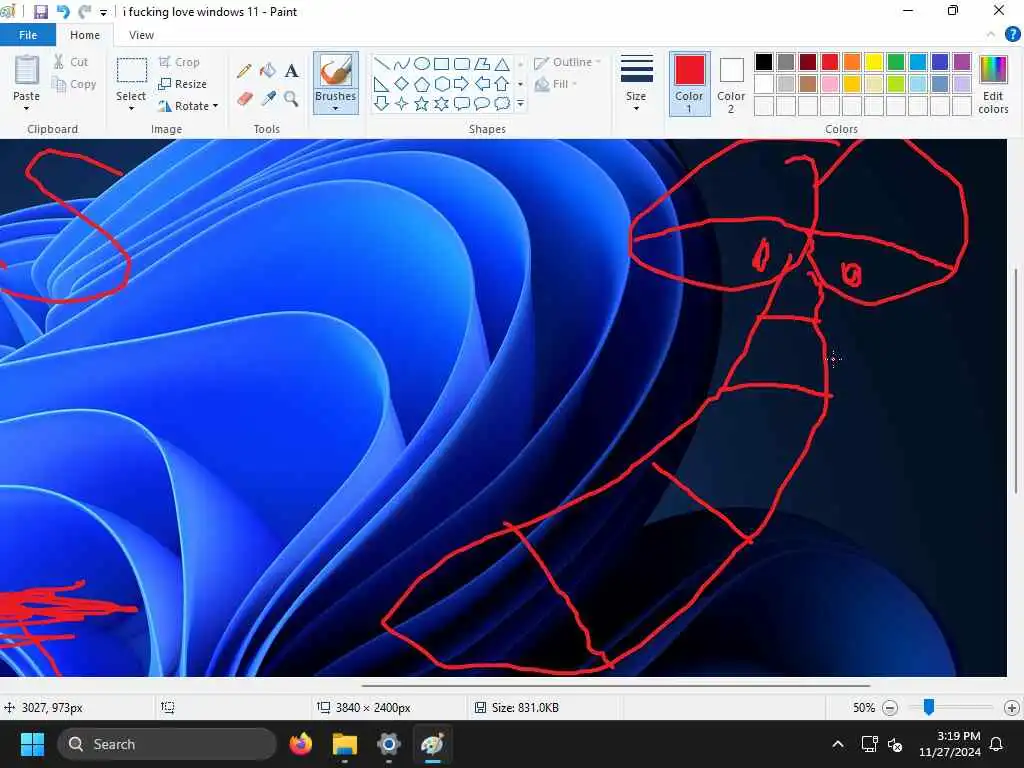1024x768 pixels.
Task: Open the Select dropdown arrow
Action: pos(131,108)
